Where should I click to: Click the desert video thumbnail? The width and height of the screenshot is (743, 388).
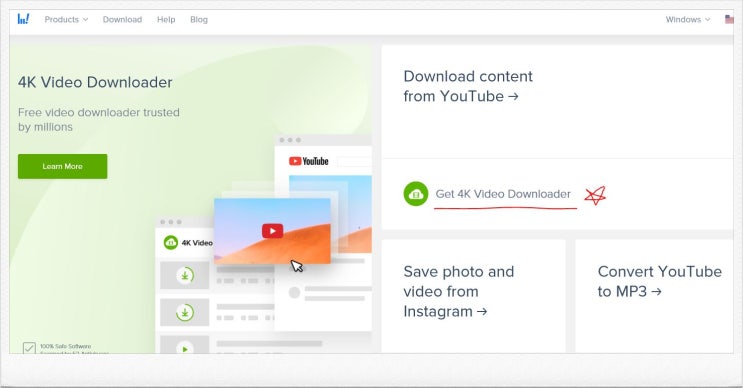(272, 231)
